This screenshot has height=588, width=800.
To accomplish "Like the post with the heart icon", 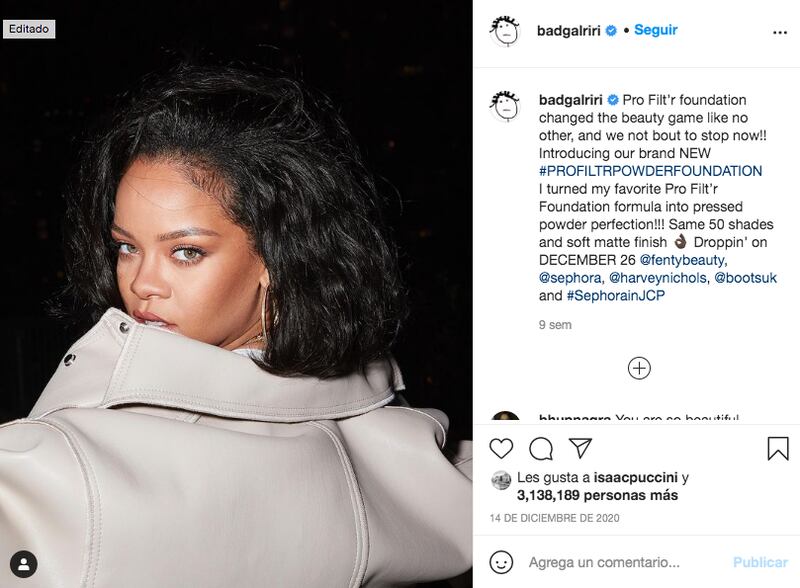I will pos(501,448).
